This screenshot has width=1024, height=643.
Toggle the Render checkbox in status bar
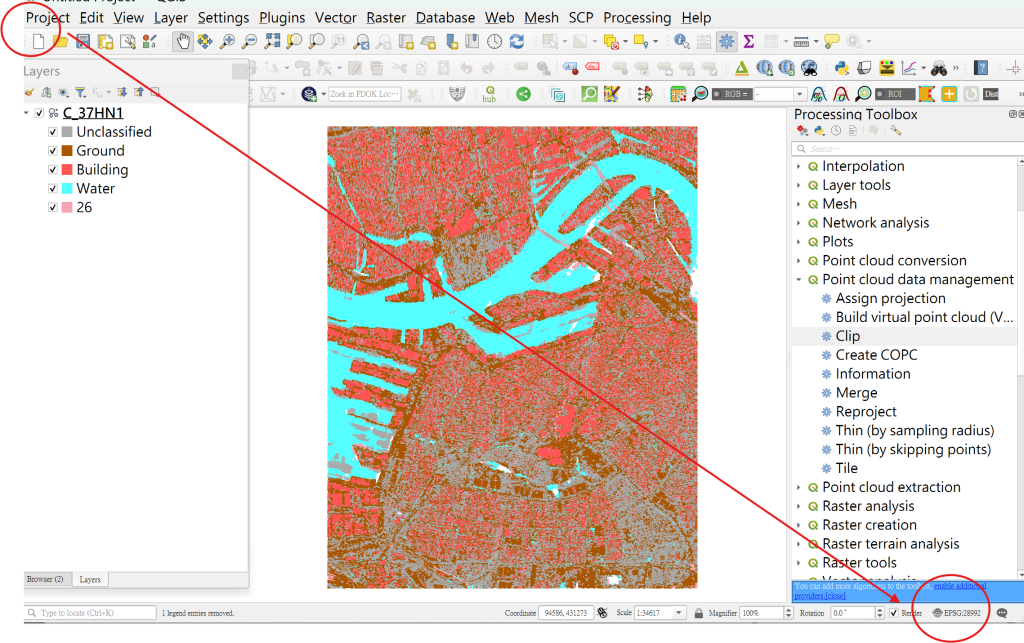[893, 613]
